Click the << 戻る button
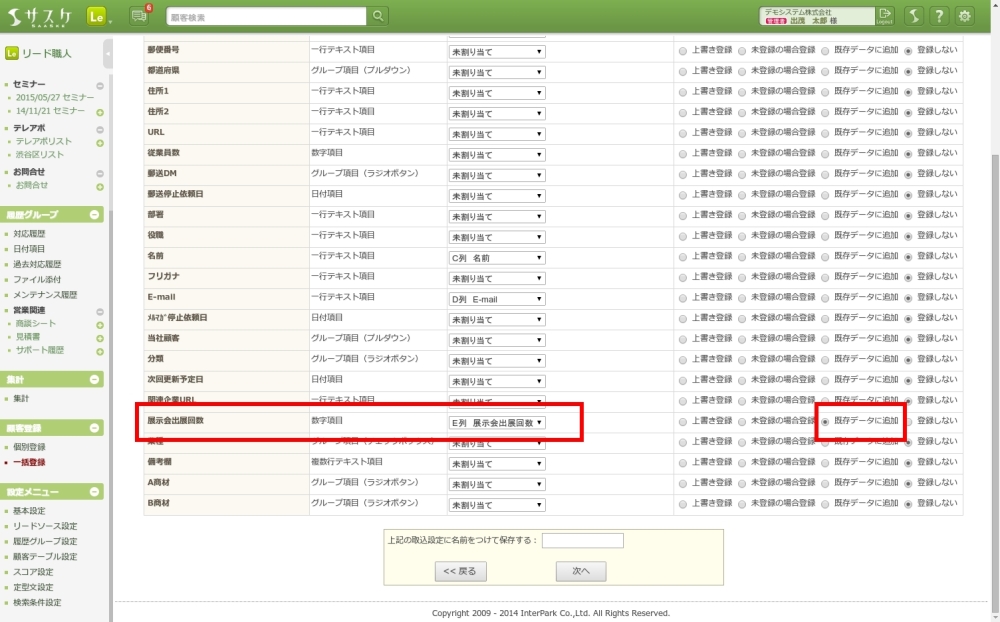Screen dimensions: 1000x622 (460, 572)
